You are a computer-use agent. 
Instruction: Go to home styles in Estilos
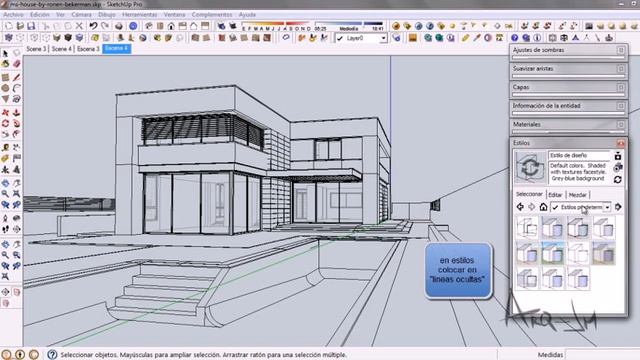coord(543,207)
